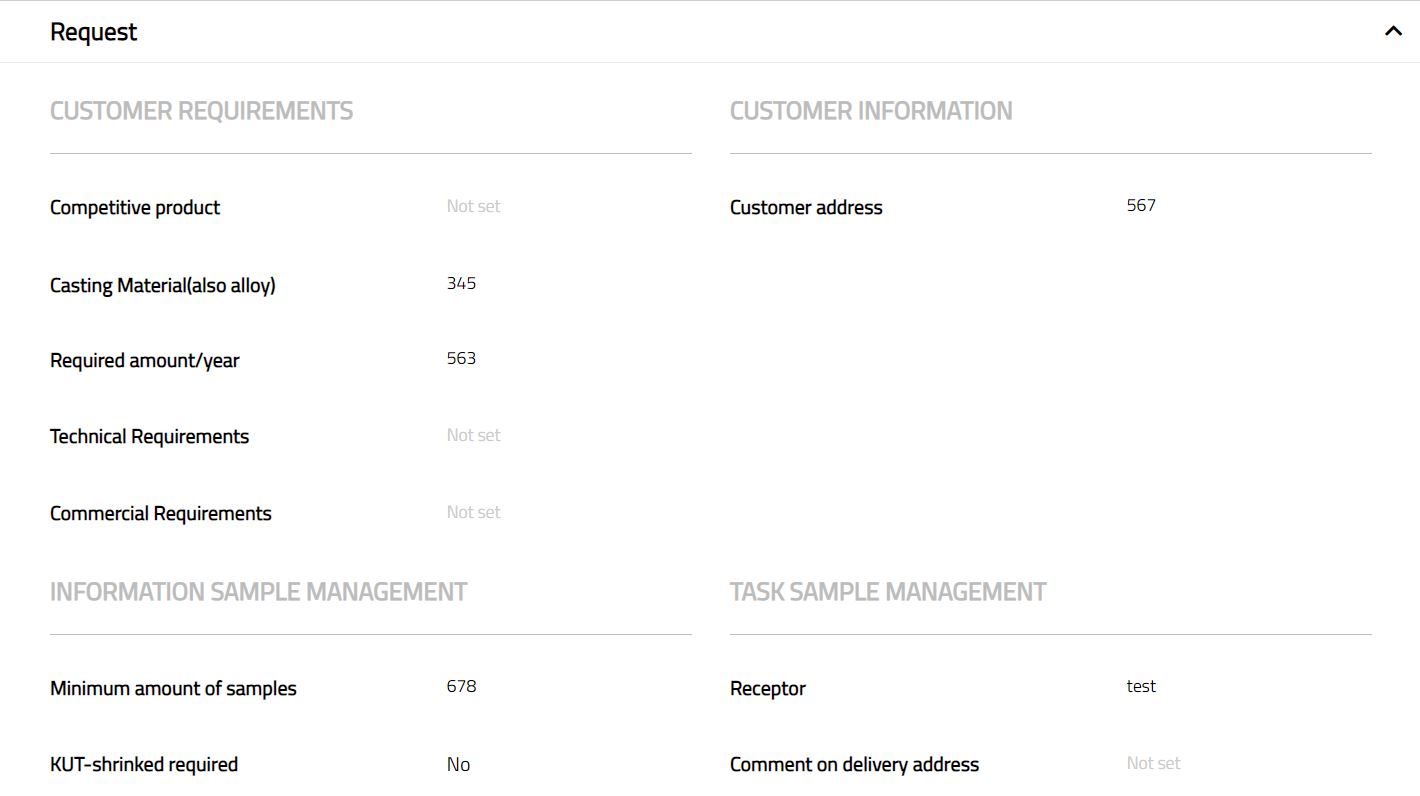Edit the Receptor value 'test'

point(1141,687)
